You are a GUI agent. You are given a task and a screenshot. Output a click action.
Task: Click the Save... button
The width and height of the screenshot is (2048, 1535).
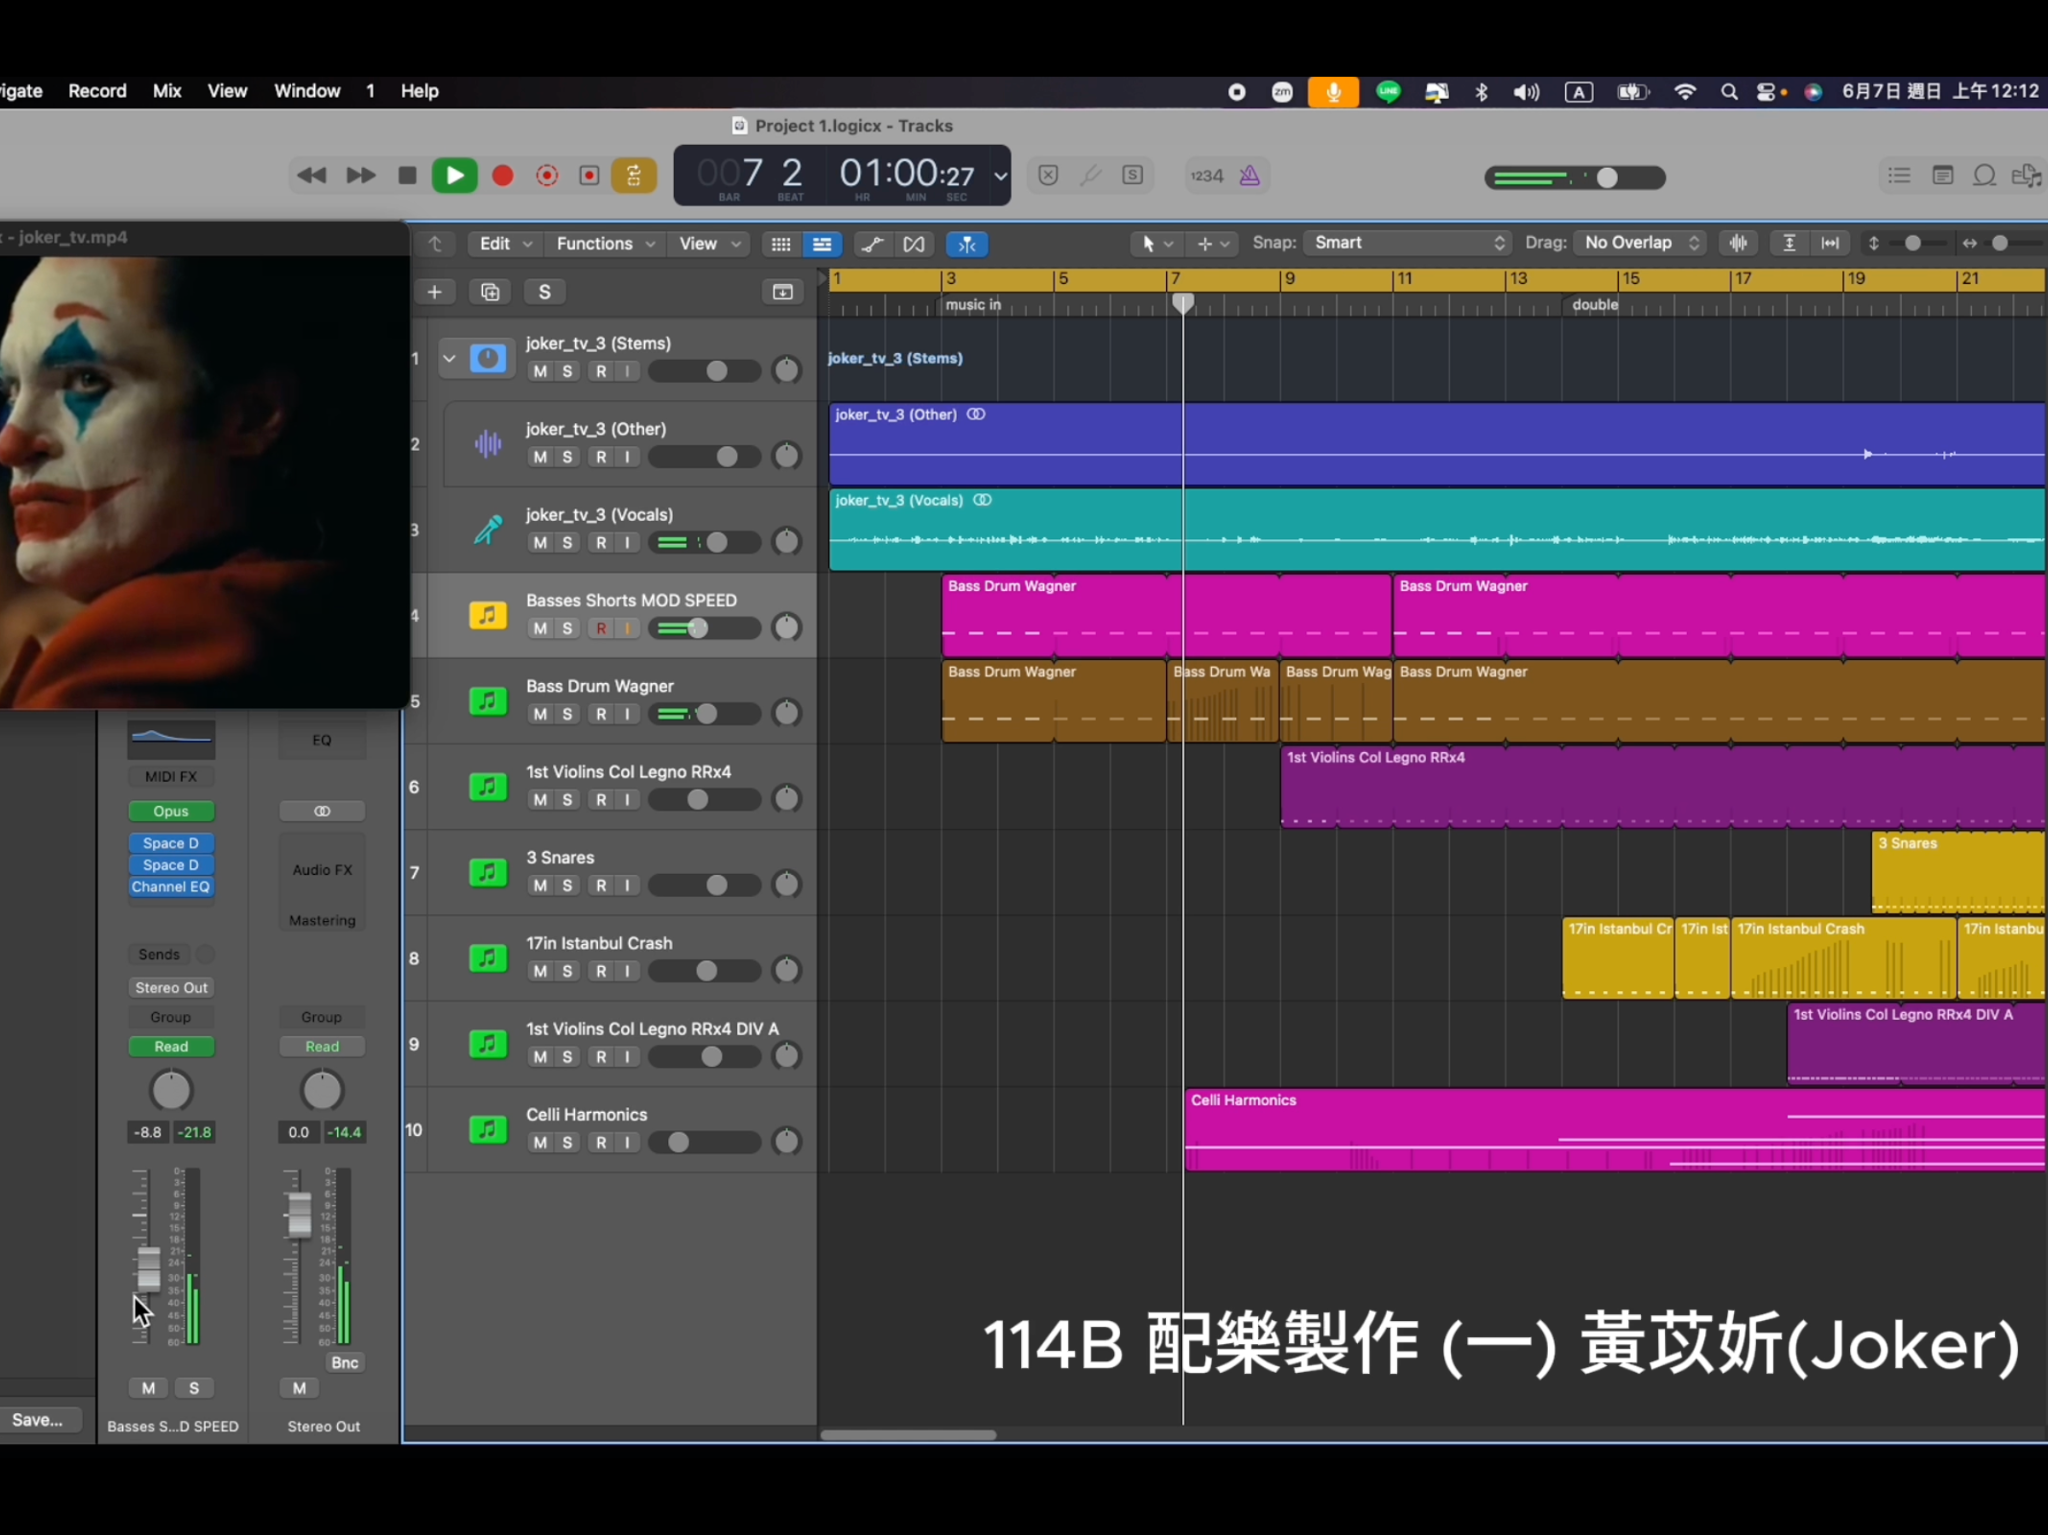click(x=38, y=1420)
